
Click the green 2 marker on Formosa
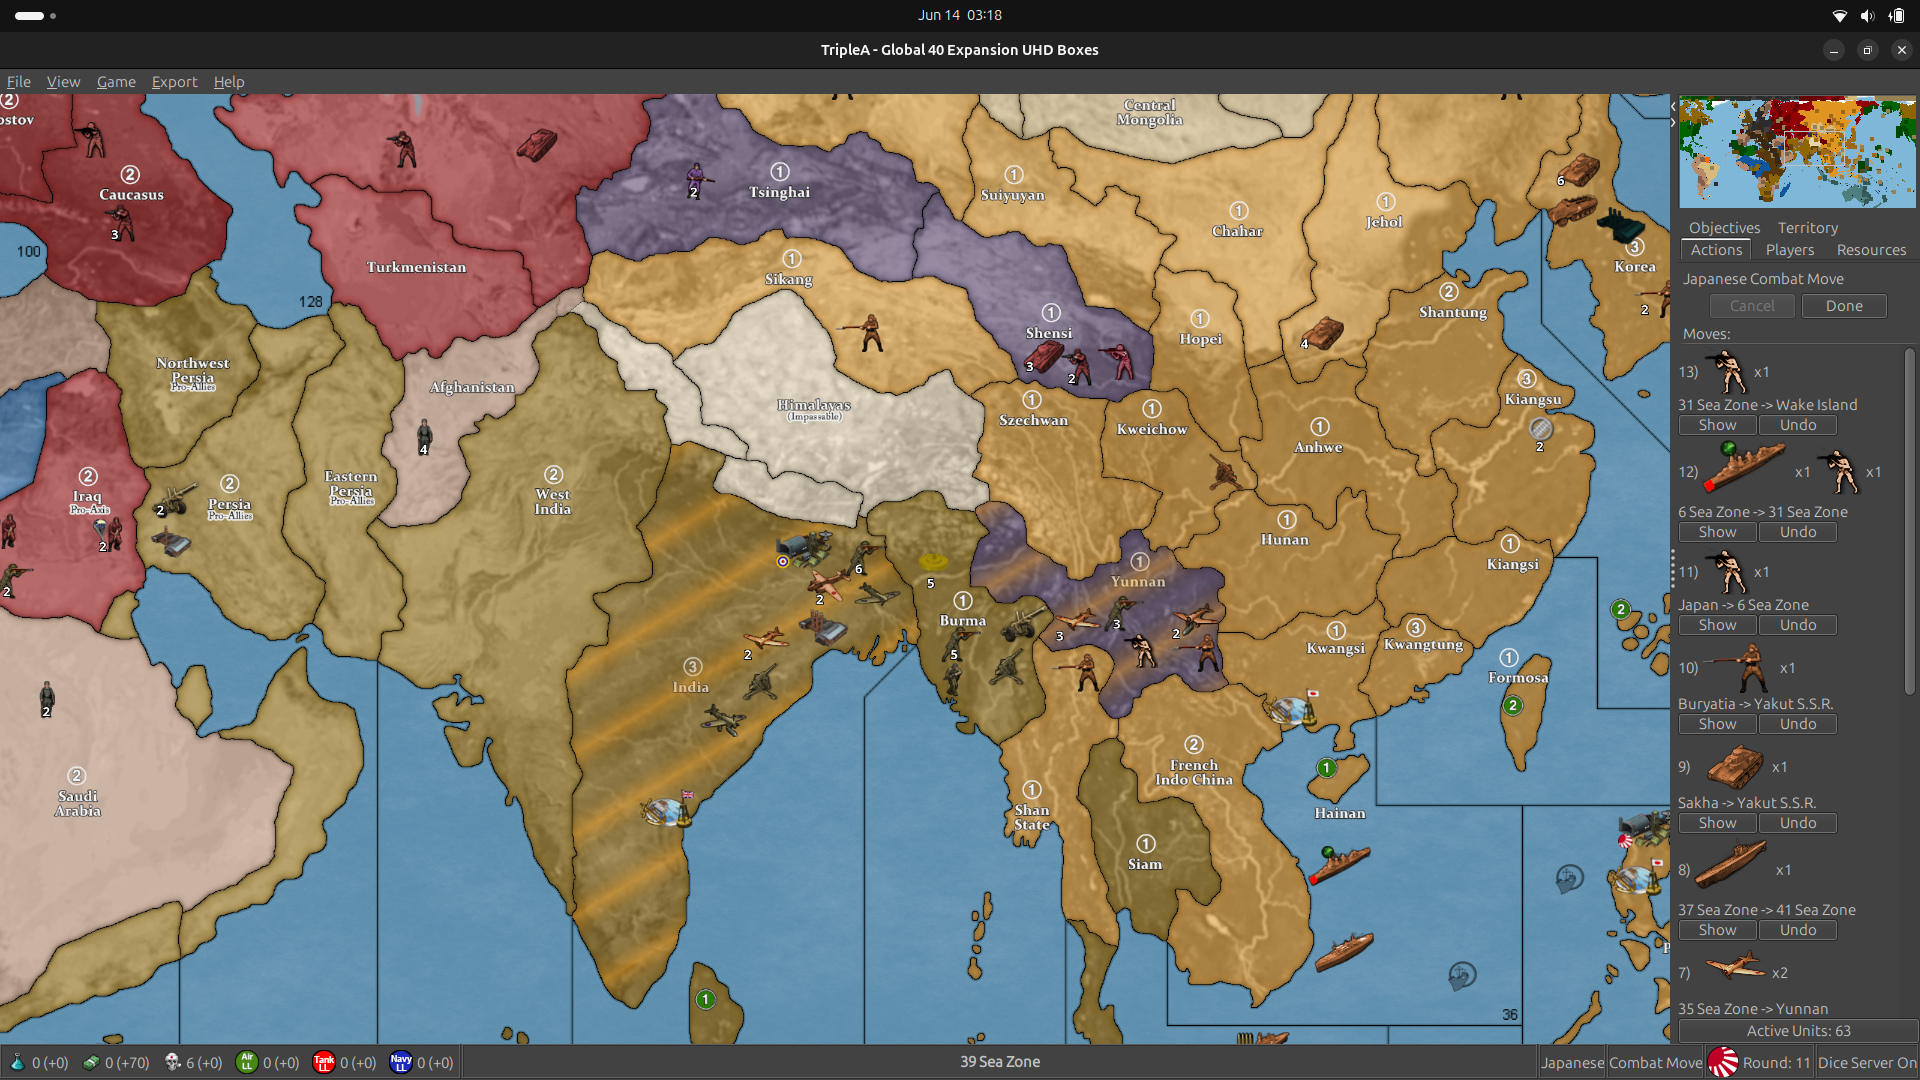pos(1513,706)
